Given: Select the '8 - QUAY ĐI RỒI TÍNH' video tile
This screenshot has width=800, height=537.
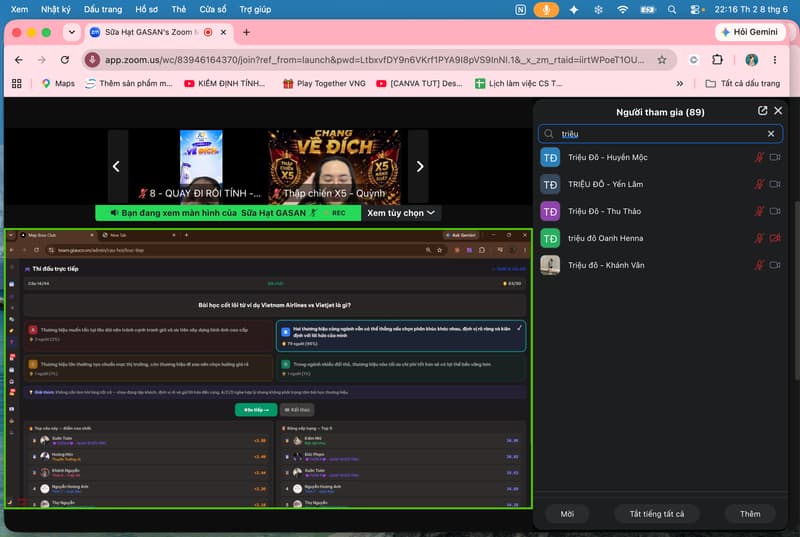Looking at the screenshot, I should (x=201, y=166).
